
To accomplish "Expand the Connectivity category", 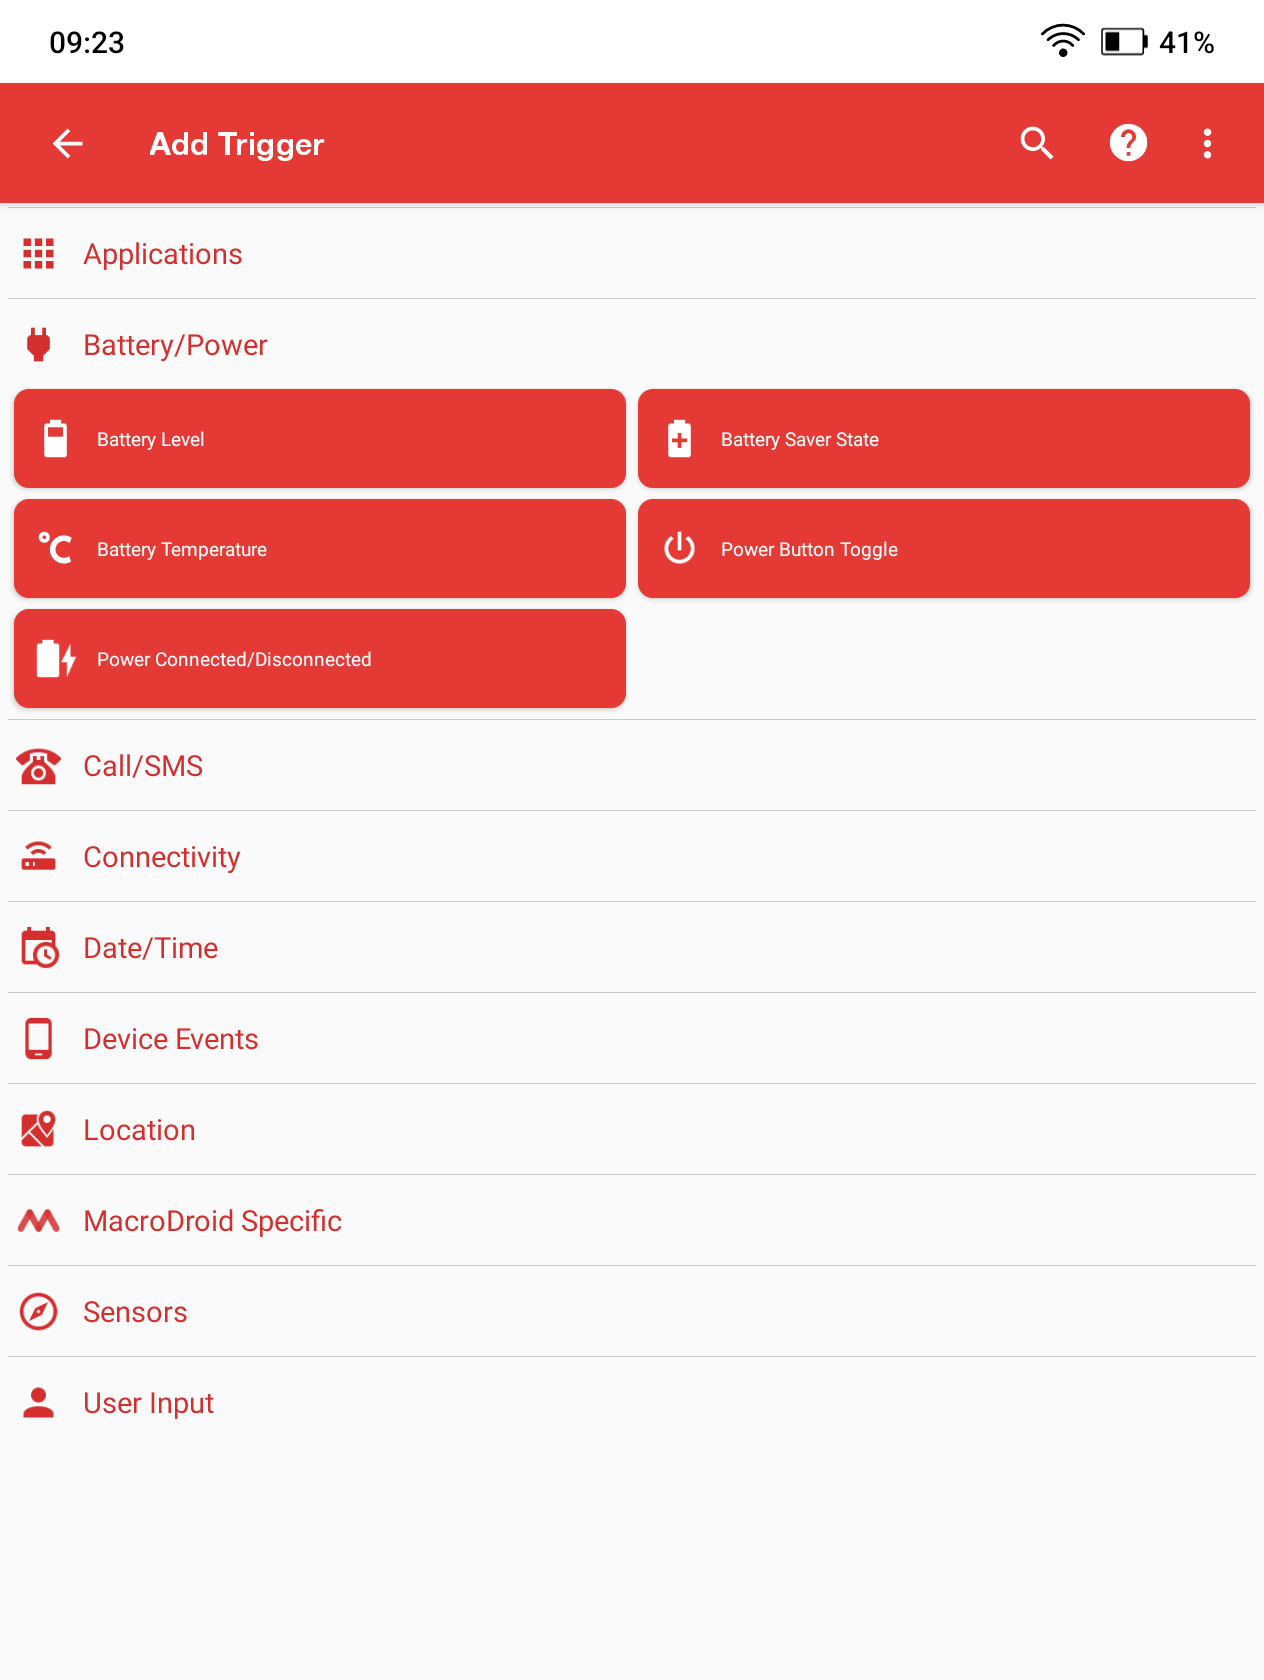I will click(x=162, y=857).
